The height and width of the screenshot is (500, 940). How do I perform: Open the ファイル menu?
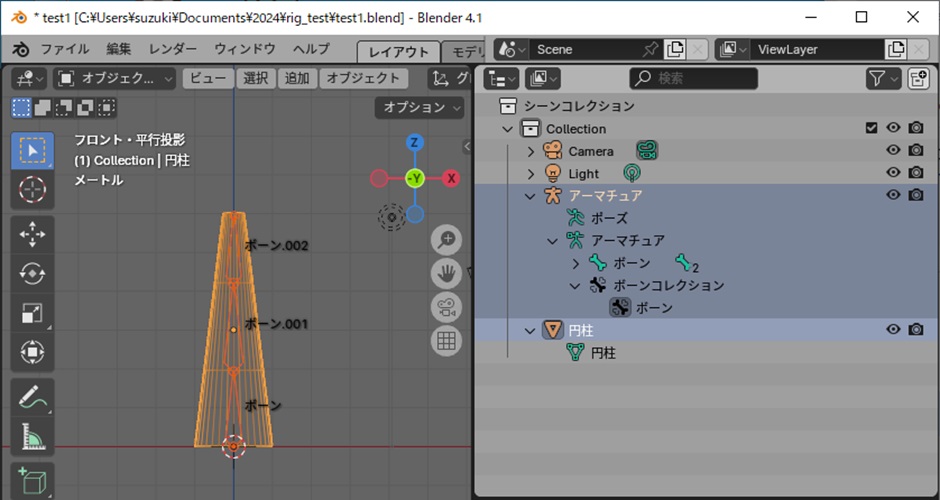click(64, 49)
